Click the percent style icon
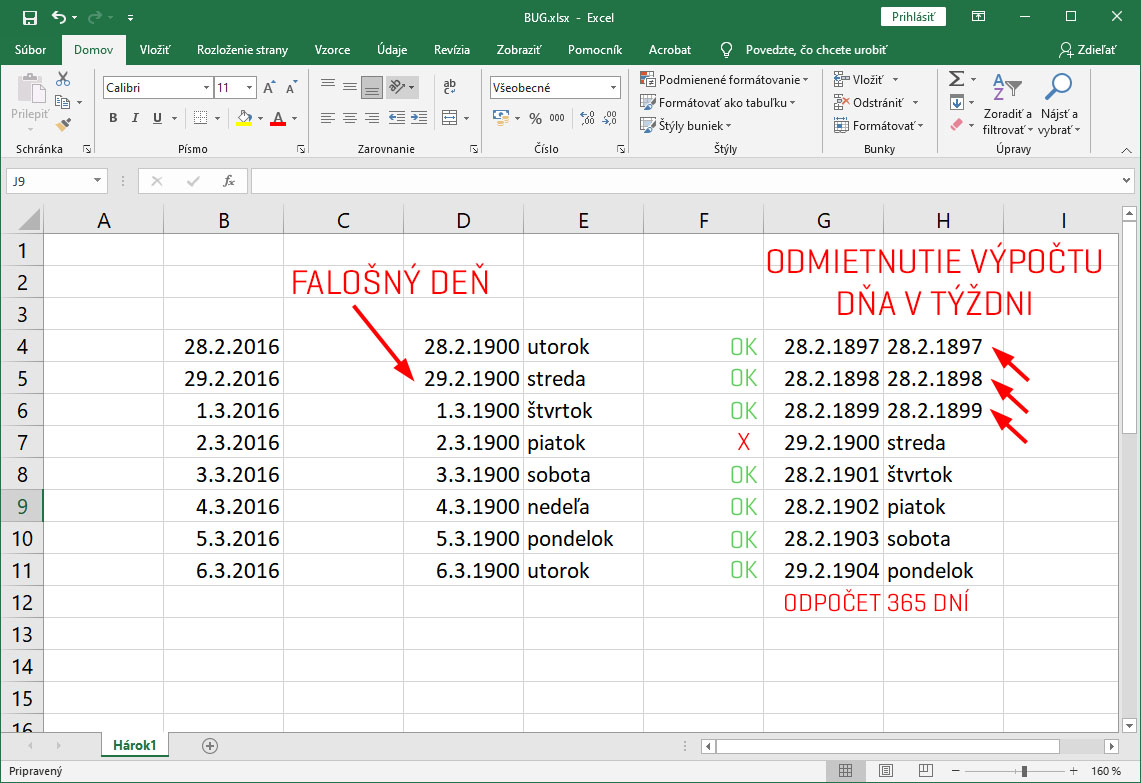The width and height of the screenshot is (1141, 783). (535, 118)
